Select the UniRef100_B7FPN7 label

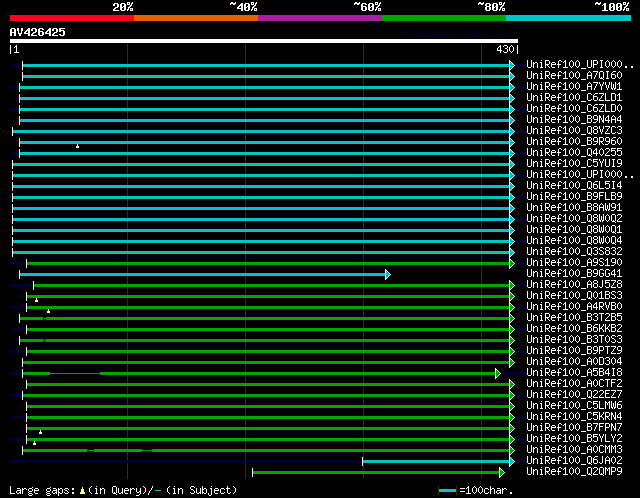coord(574,428)
